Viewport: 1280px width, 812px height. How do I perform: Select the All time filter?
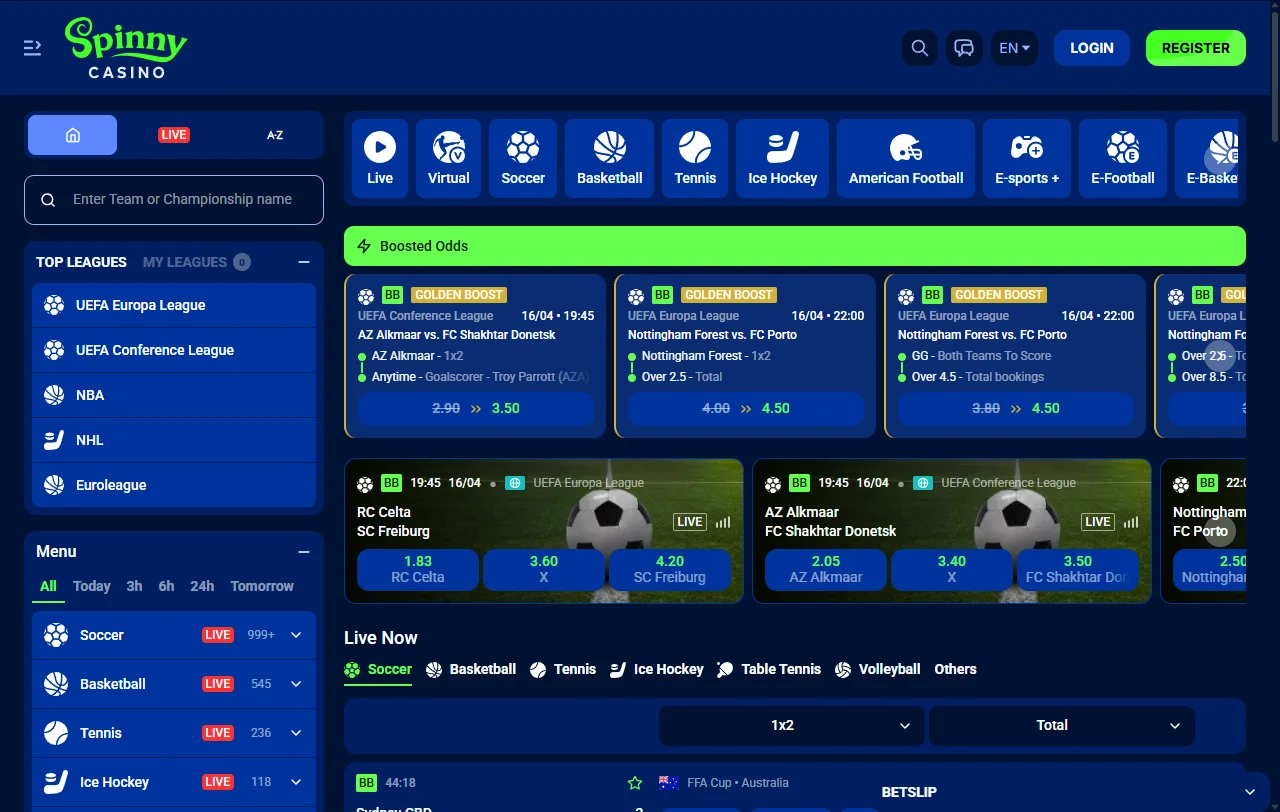(48, 586)
